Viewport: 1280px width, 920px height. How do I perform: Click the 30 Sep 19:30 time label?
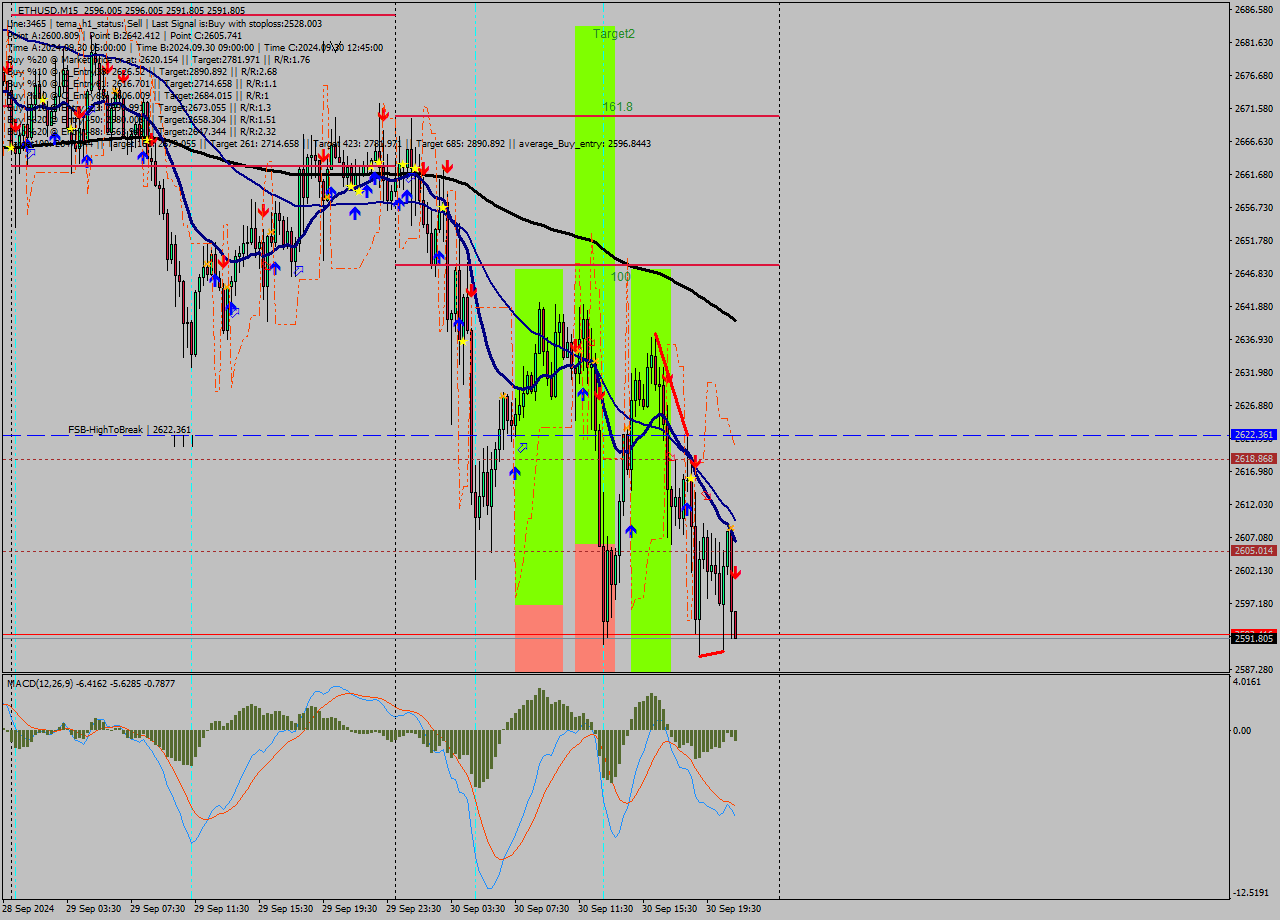coord(734,909)
